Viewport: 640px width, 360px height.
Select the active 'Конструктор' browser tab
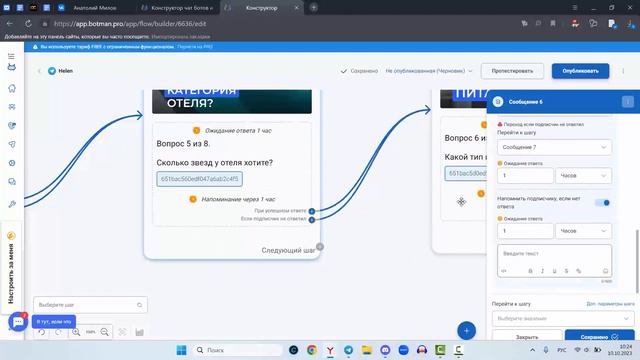tap(261, 8)
